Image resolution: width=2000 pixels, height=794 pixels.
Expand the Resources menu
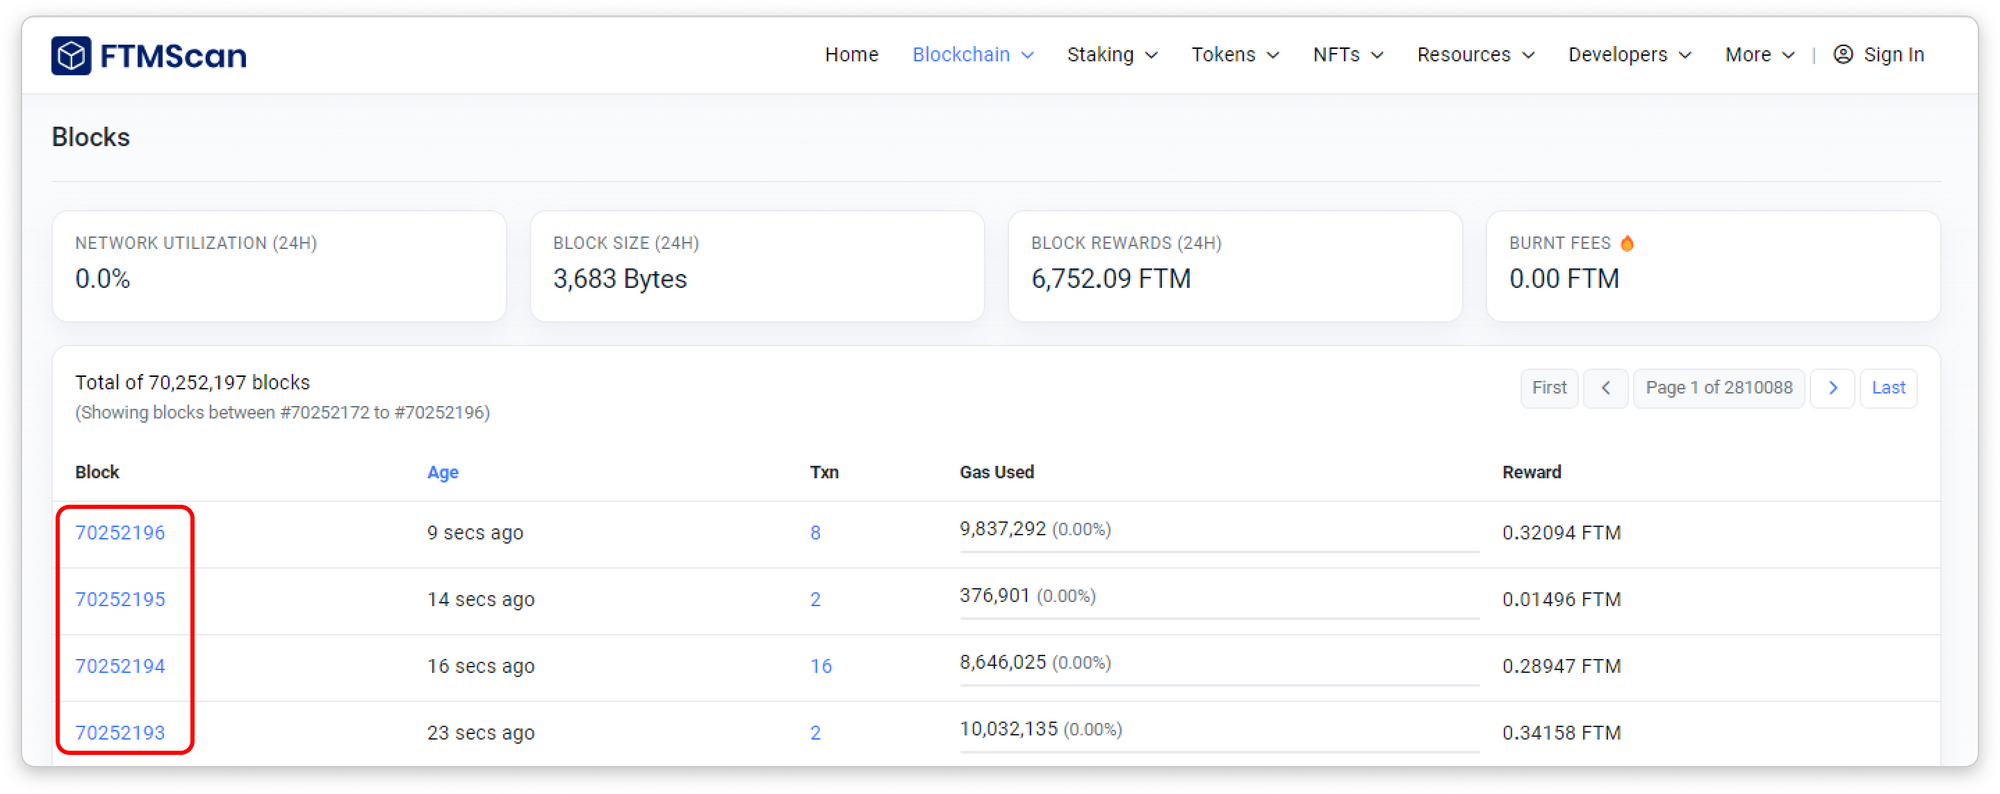(1475, 55)
